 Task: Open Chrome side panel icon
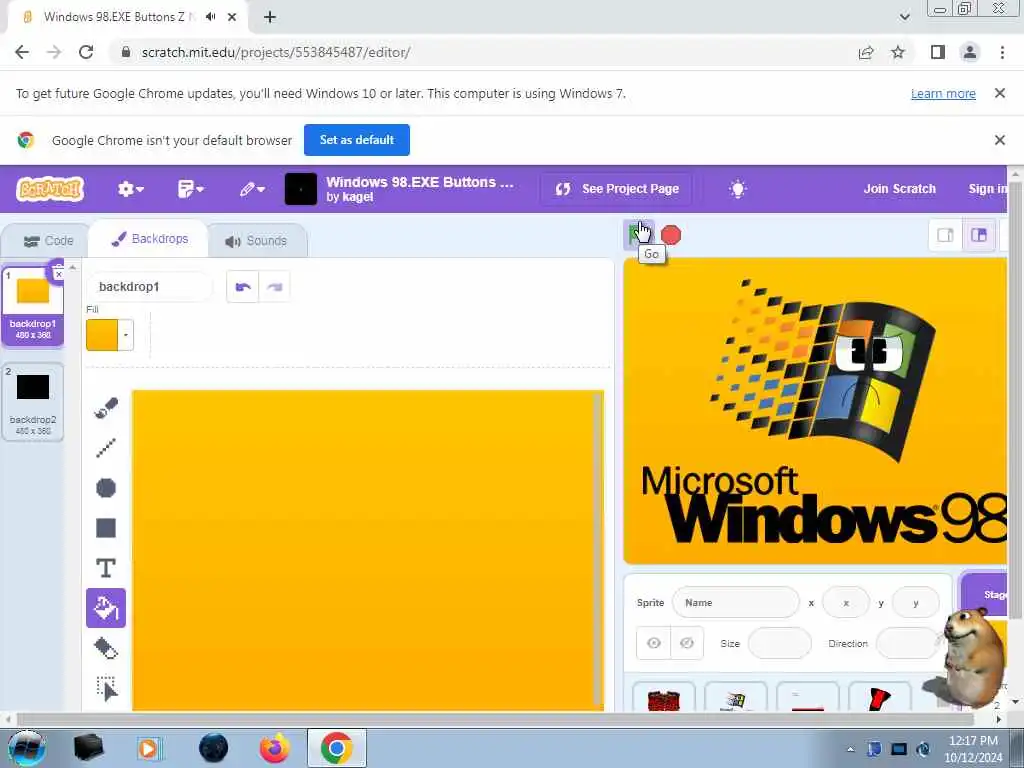click(938, 52)
